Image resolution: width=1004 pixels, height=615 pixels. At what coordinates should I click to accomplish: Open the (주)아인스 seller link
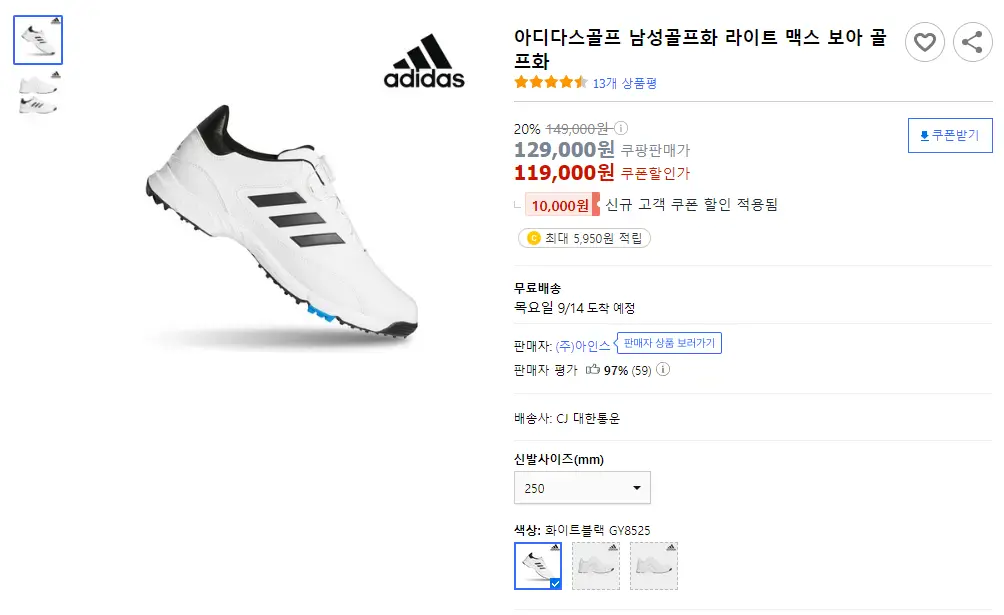pos(583,345)
